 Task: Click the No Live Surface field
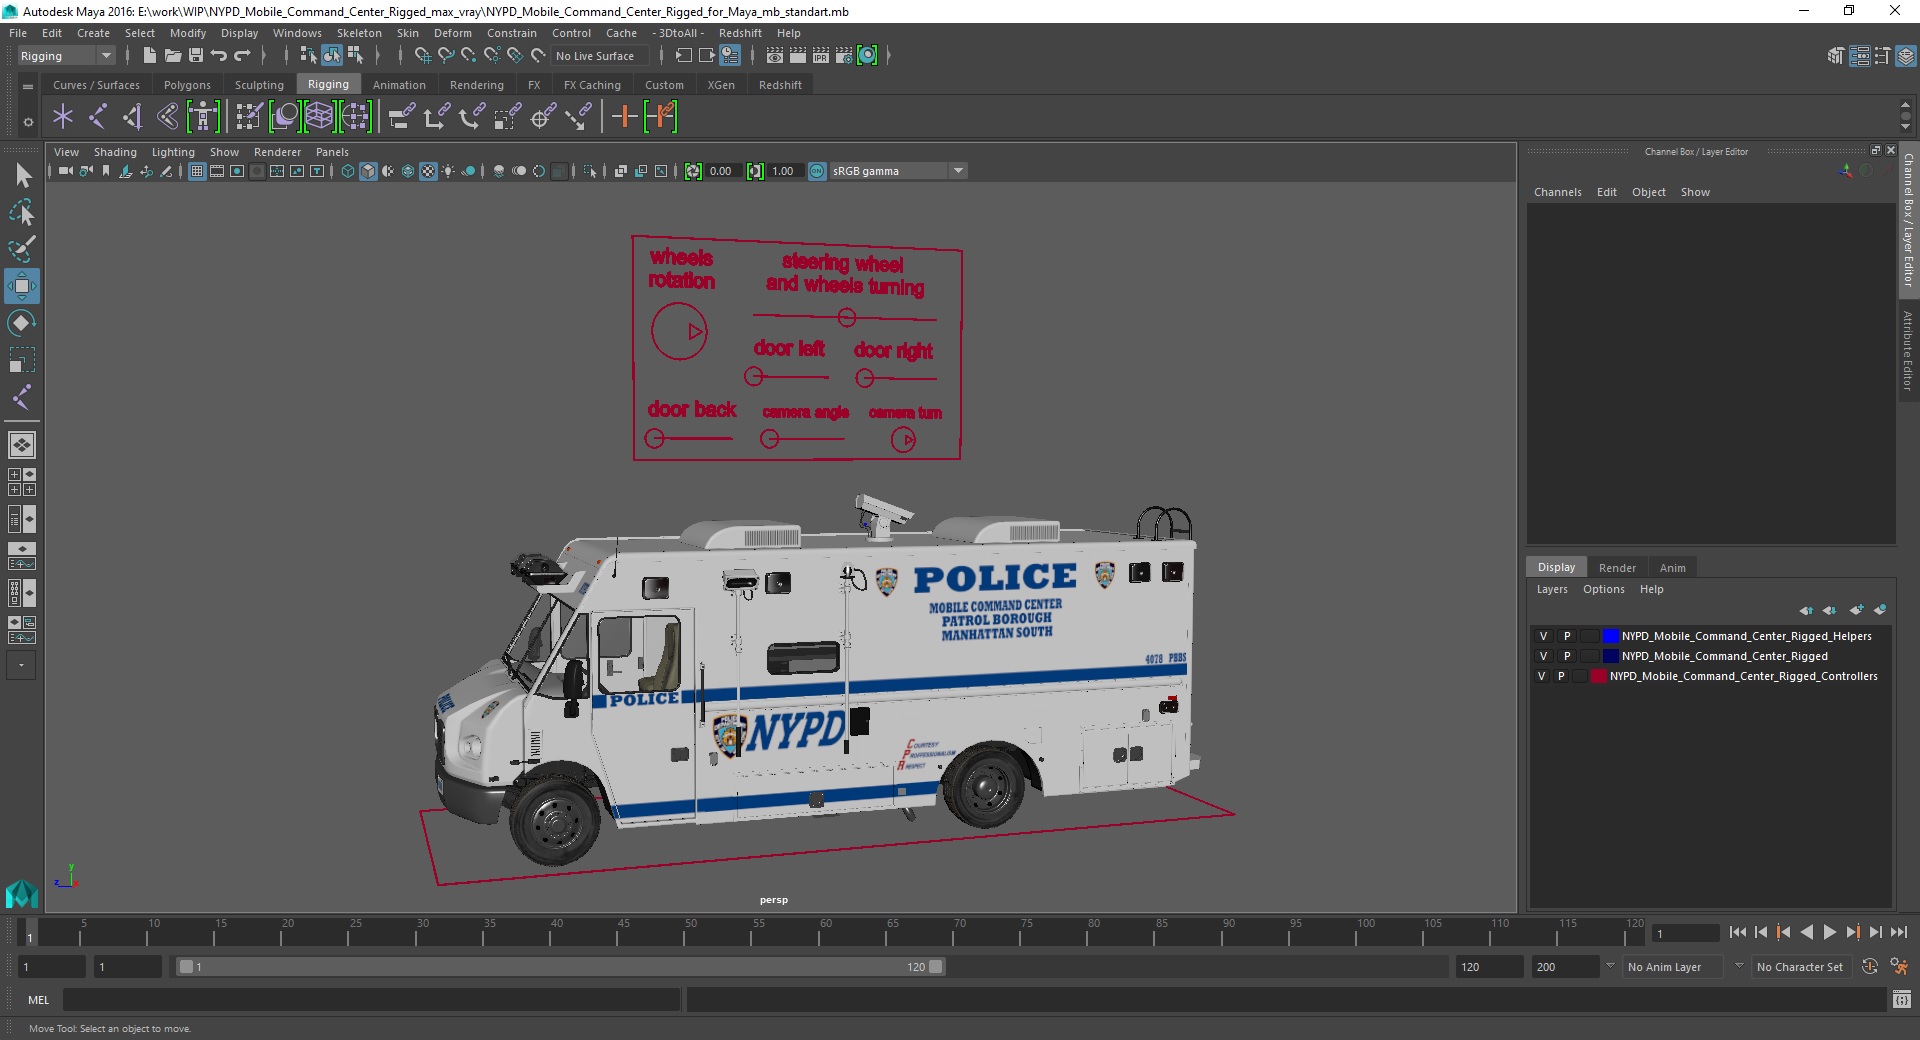tap(598, 56)
